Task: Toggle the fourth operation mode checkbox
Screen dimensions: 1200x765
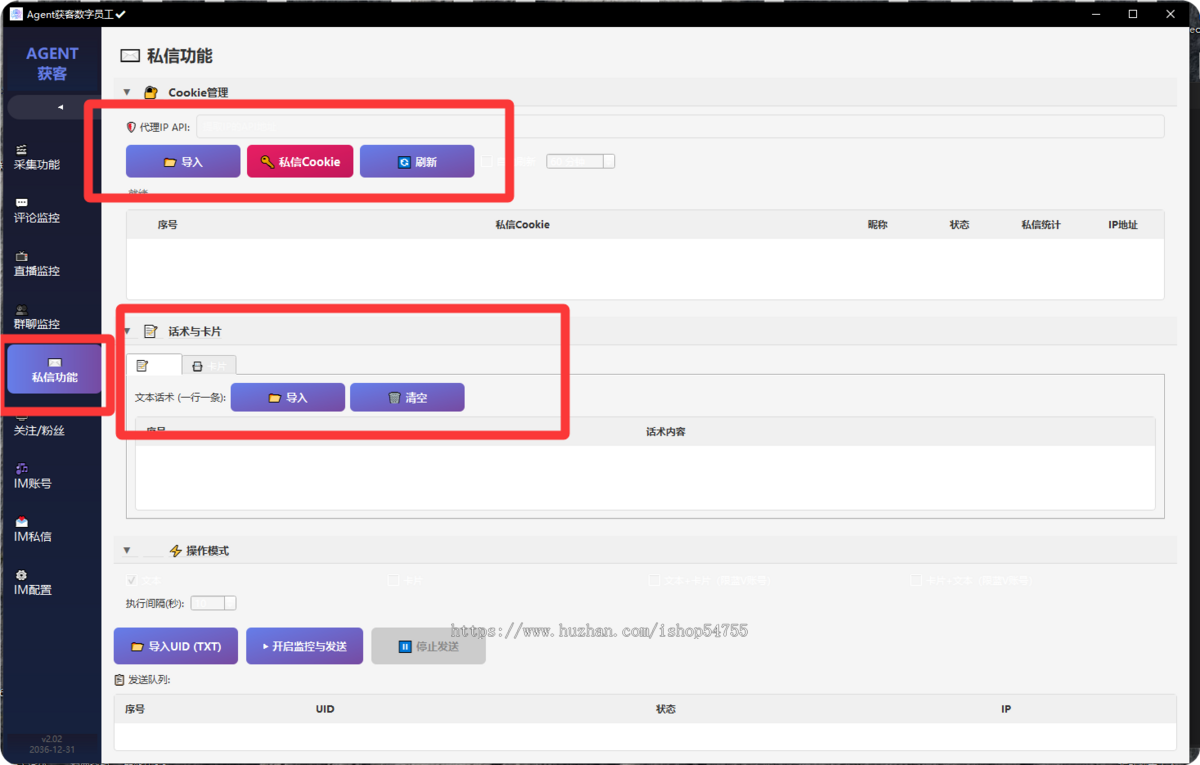Action: 915,580
